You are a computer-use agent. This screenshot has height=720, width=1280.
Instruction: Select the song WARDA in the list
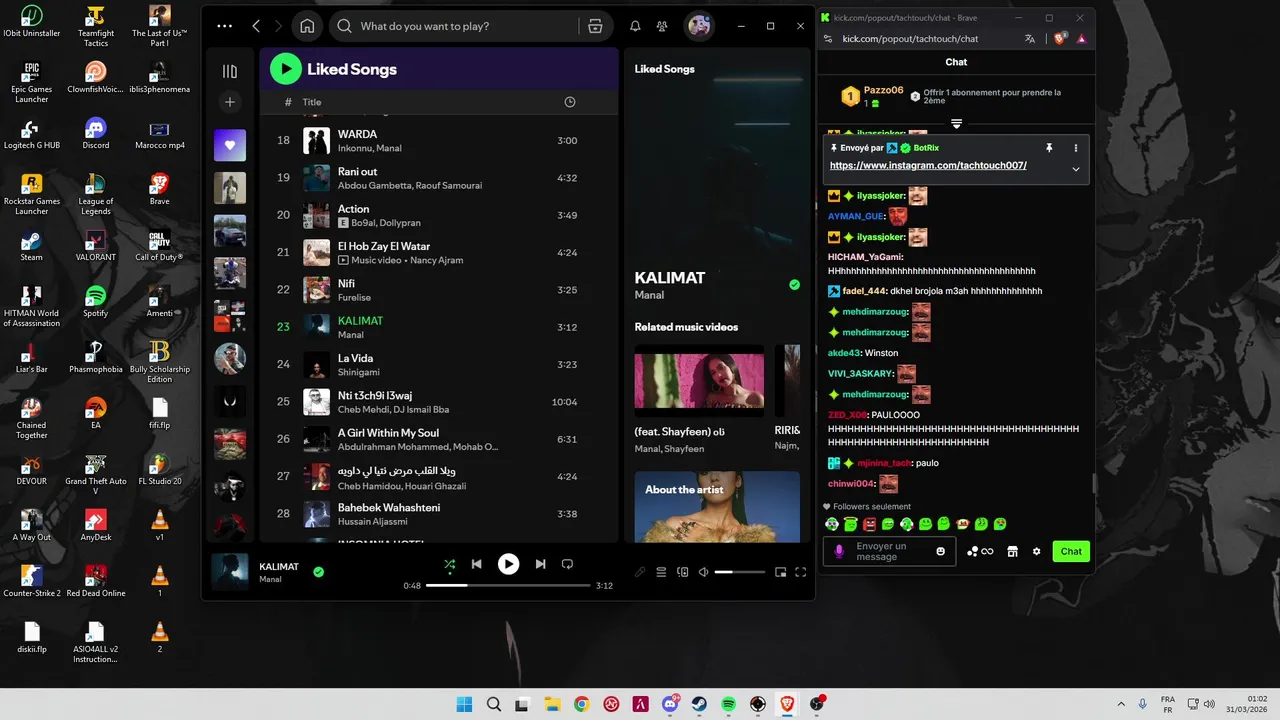[x=439, y=141]
